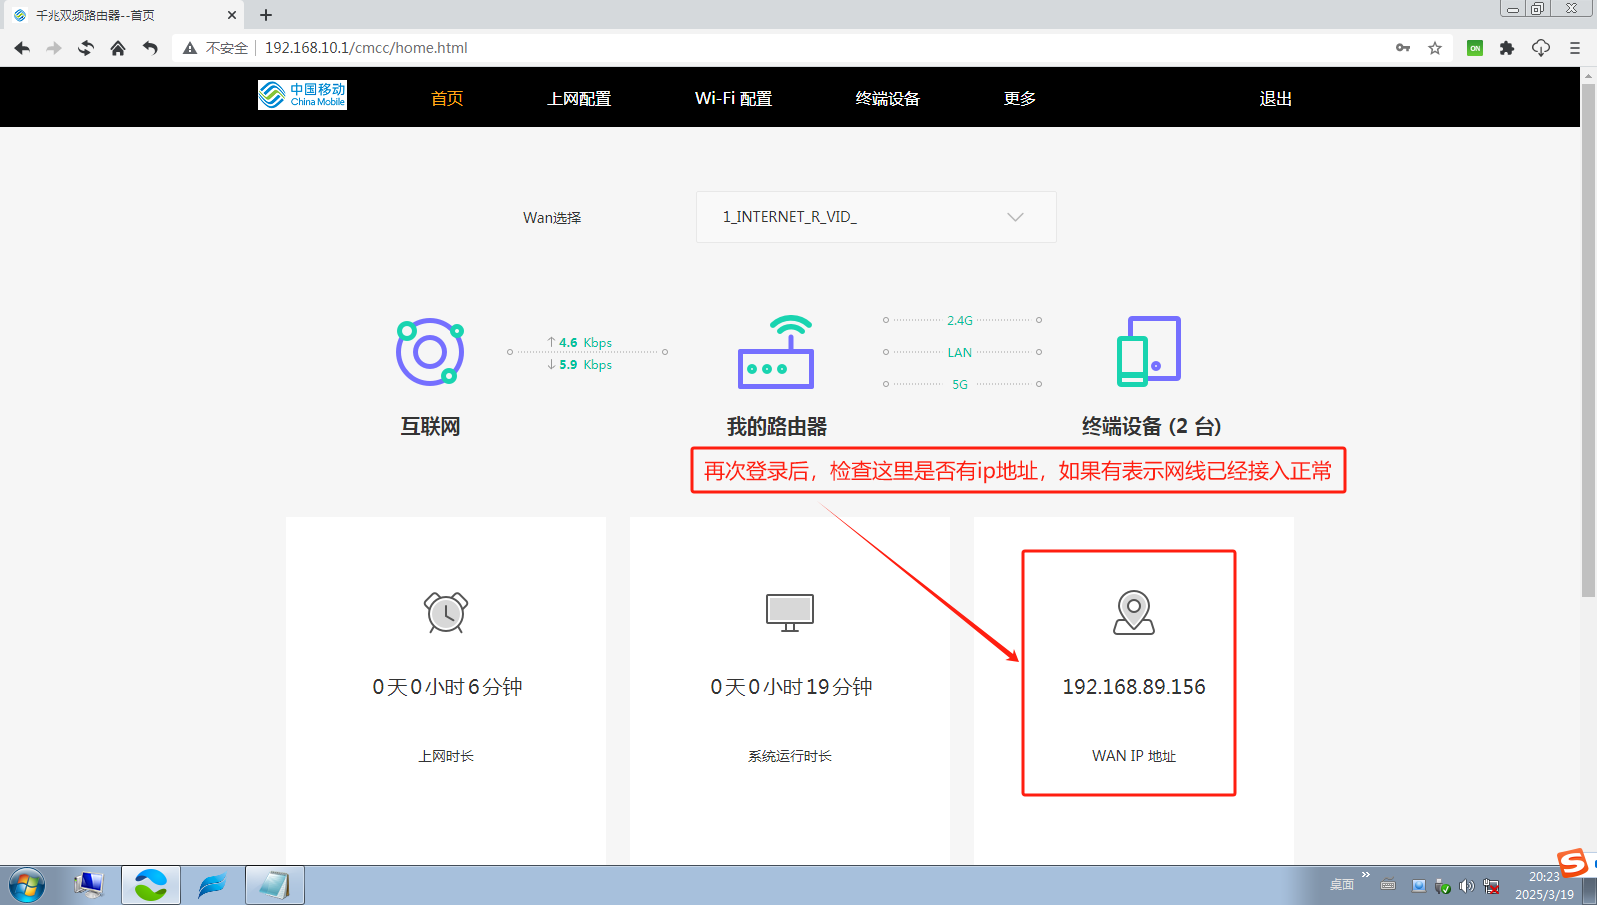Click the 上网时长 alarm clock icon
Image resolution: width=1597 pixels, height=905 pixels.
[x=446, y=612]
